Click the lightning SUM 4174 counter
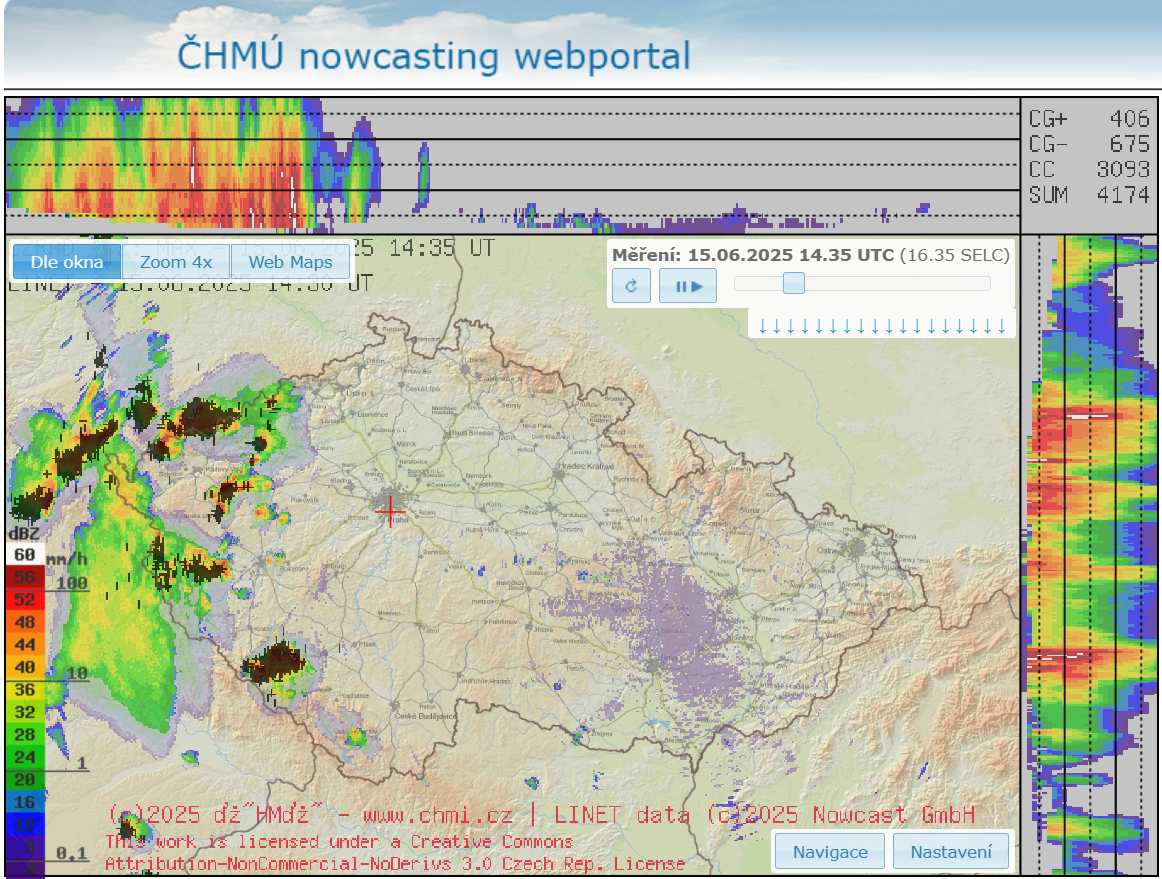This screenshot has width=1162, height=879. click(x=1089, y=195)
